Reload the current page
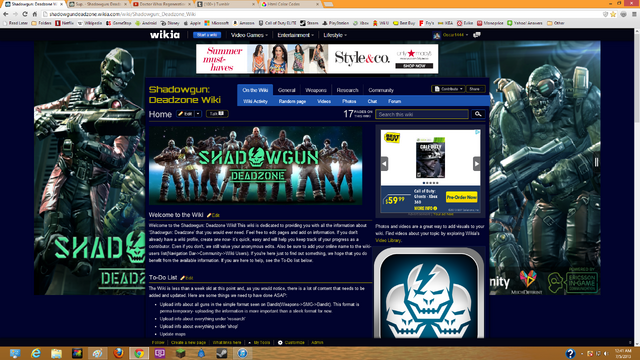640x360 pixels. tap(25, 14)
